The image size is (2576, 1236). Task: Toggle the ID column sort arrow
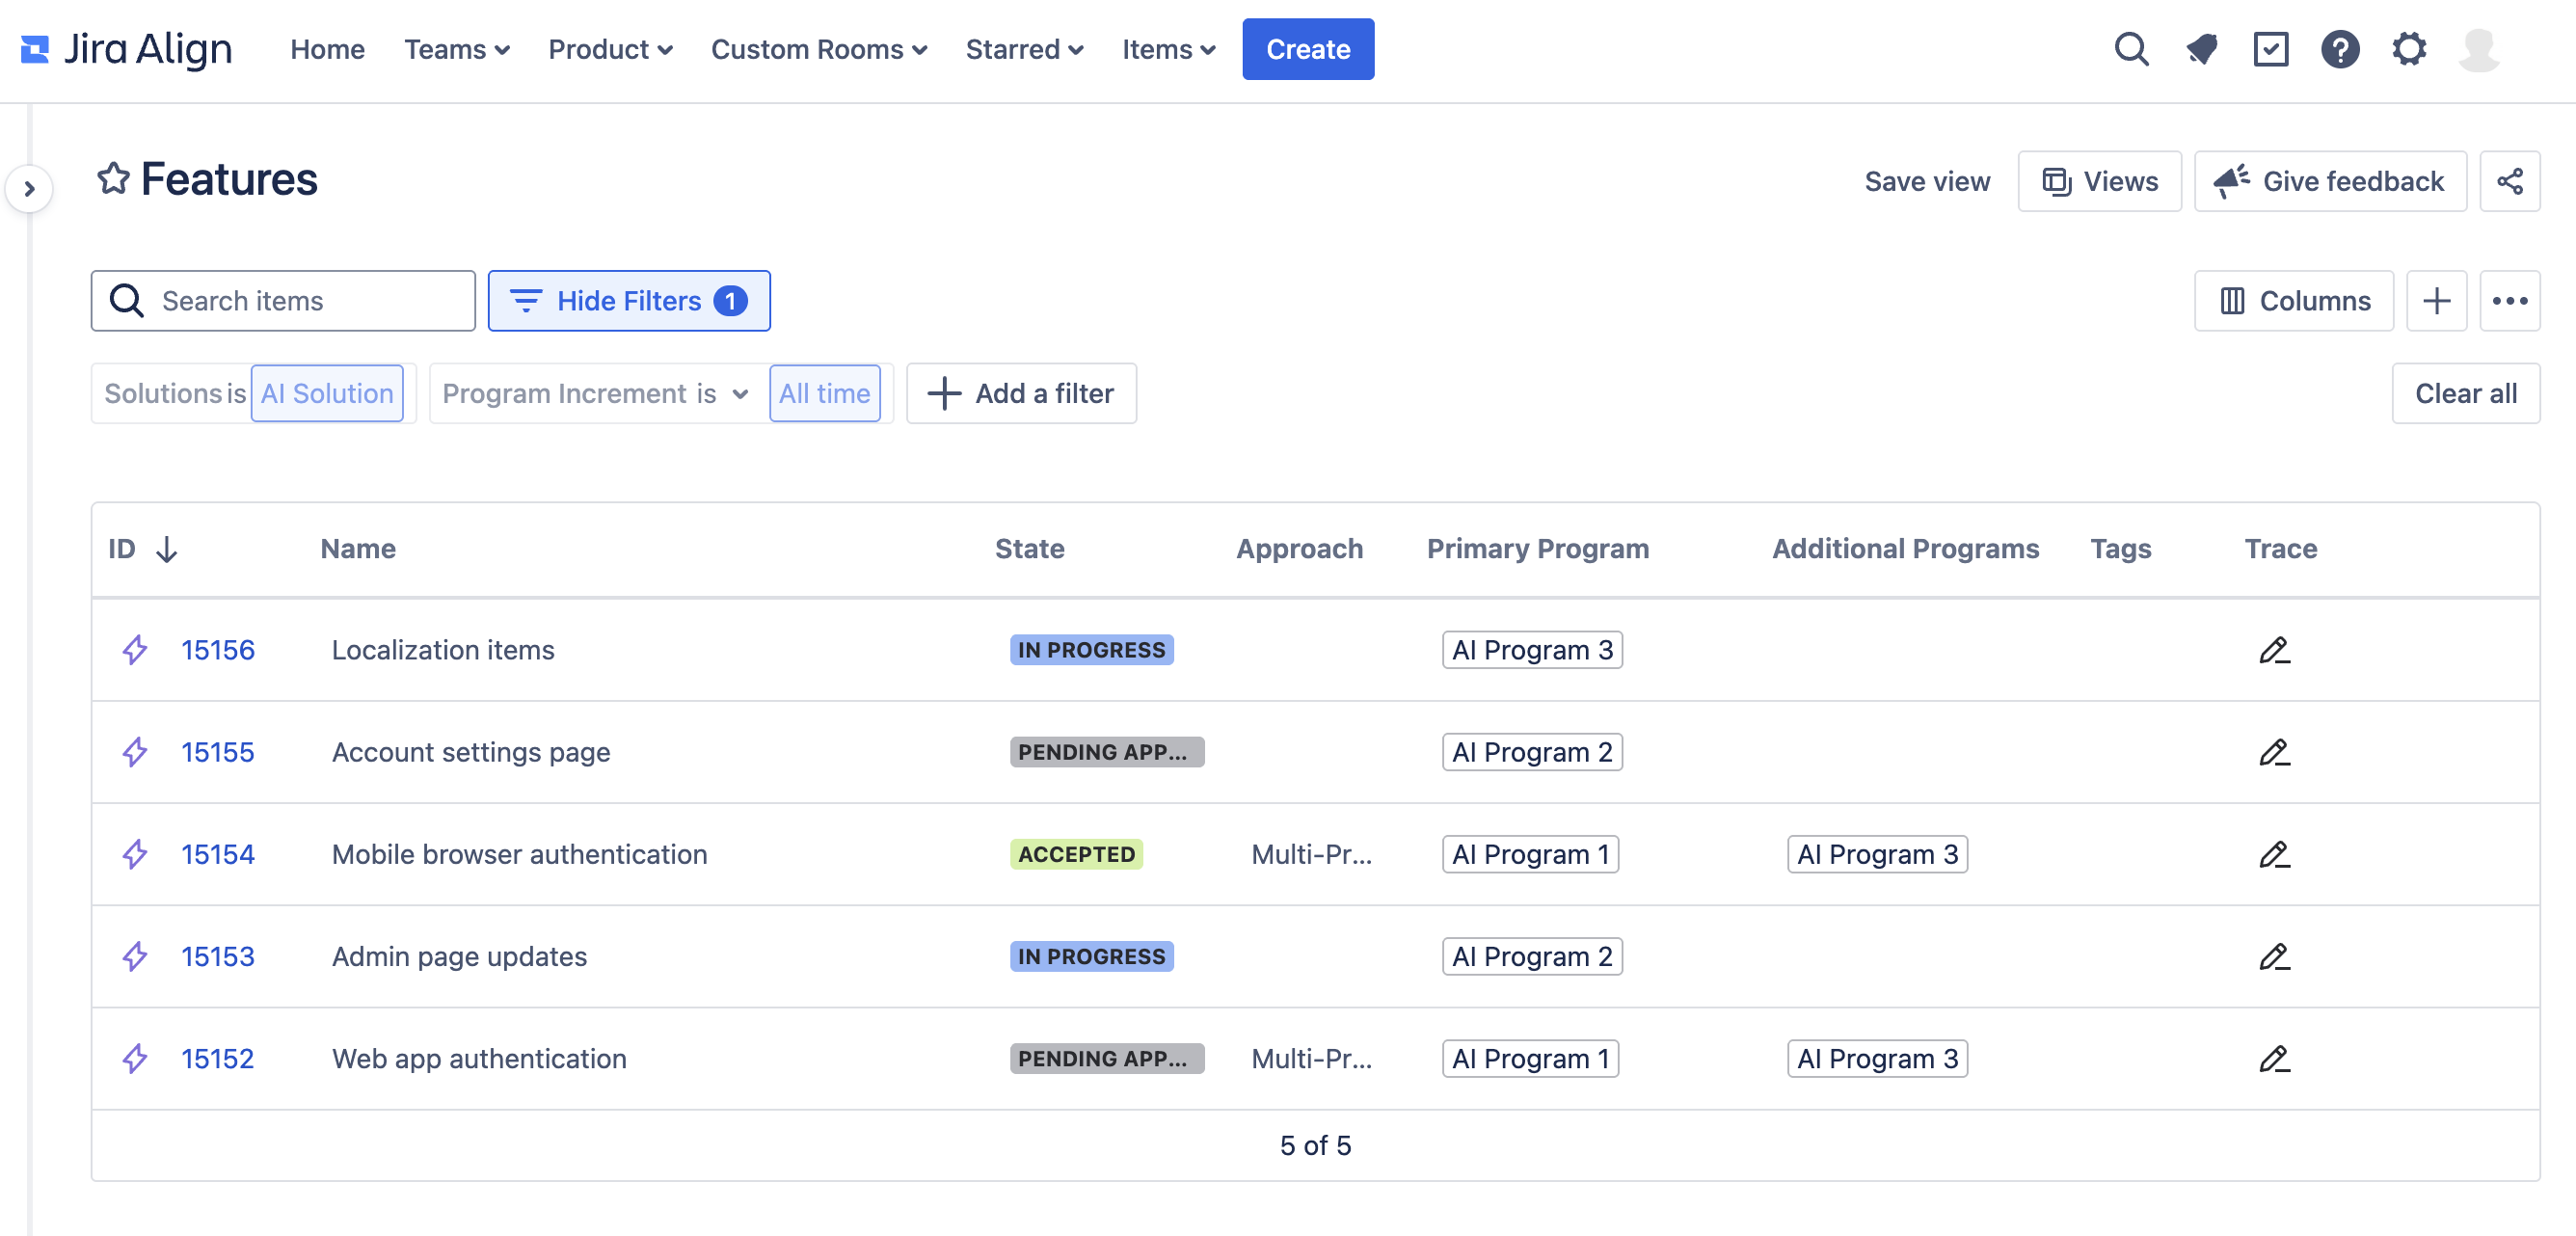[167, 549]
